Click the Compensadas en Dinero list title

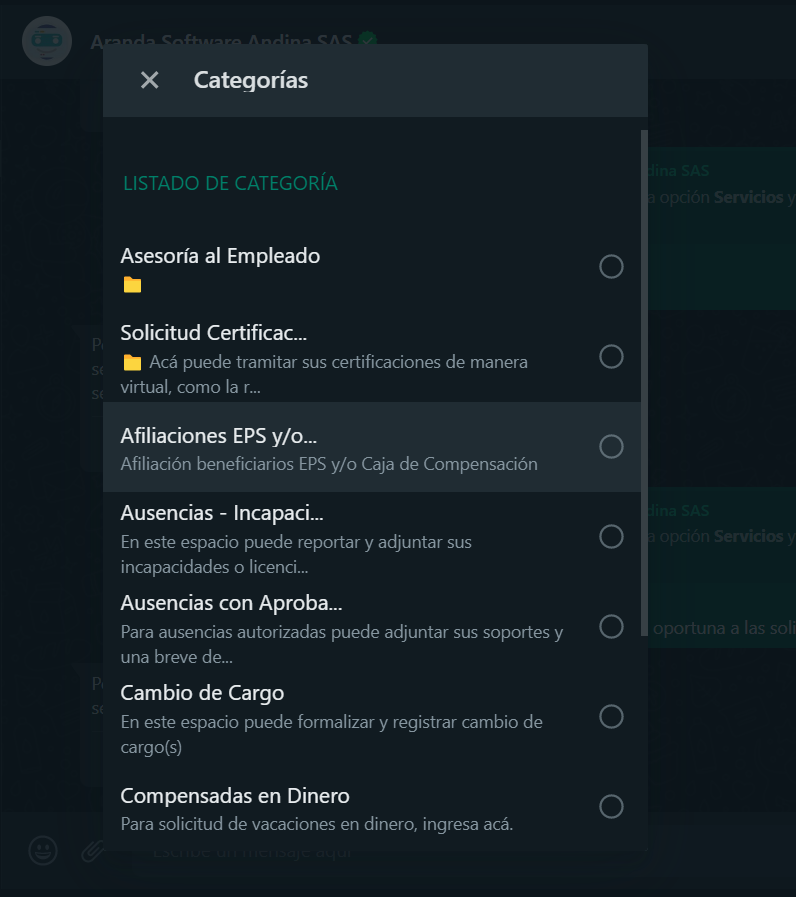point(235,796)
